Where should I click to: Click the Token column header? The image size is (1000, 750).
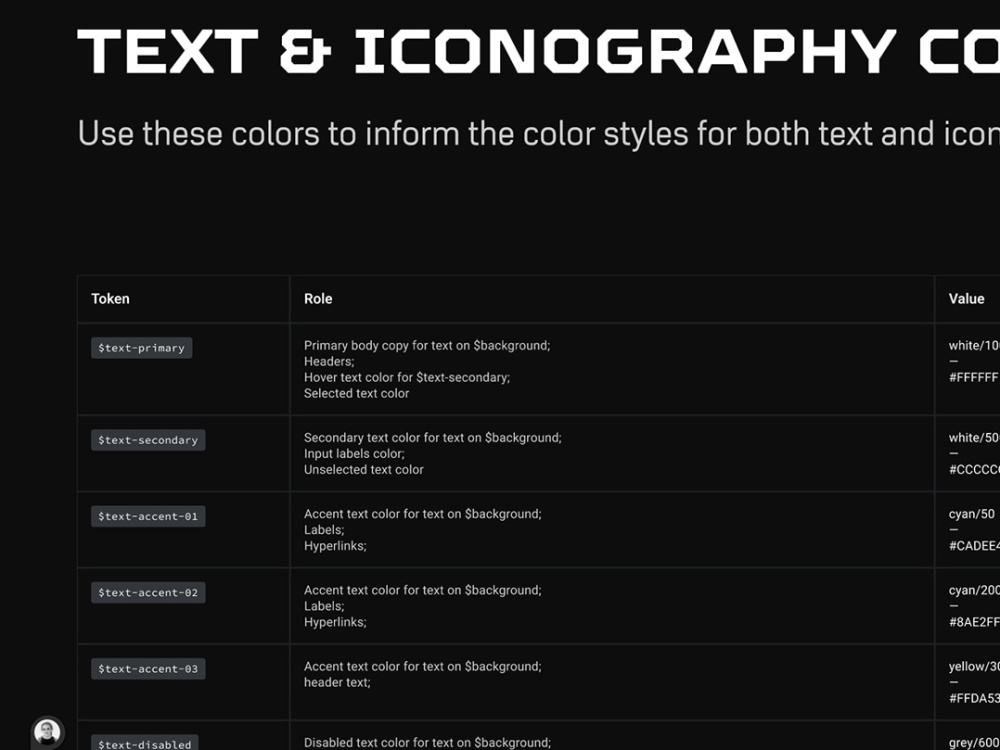(110, 298)
